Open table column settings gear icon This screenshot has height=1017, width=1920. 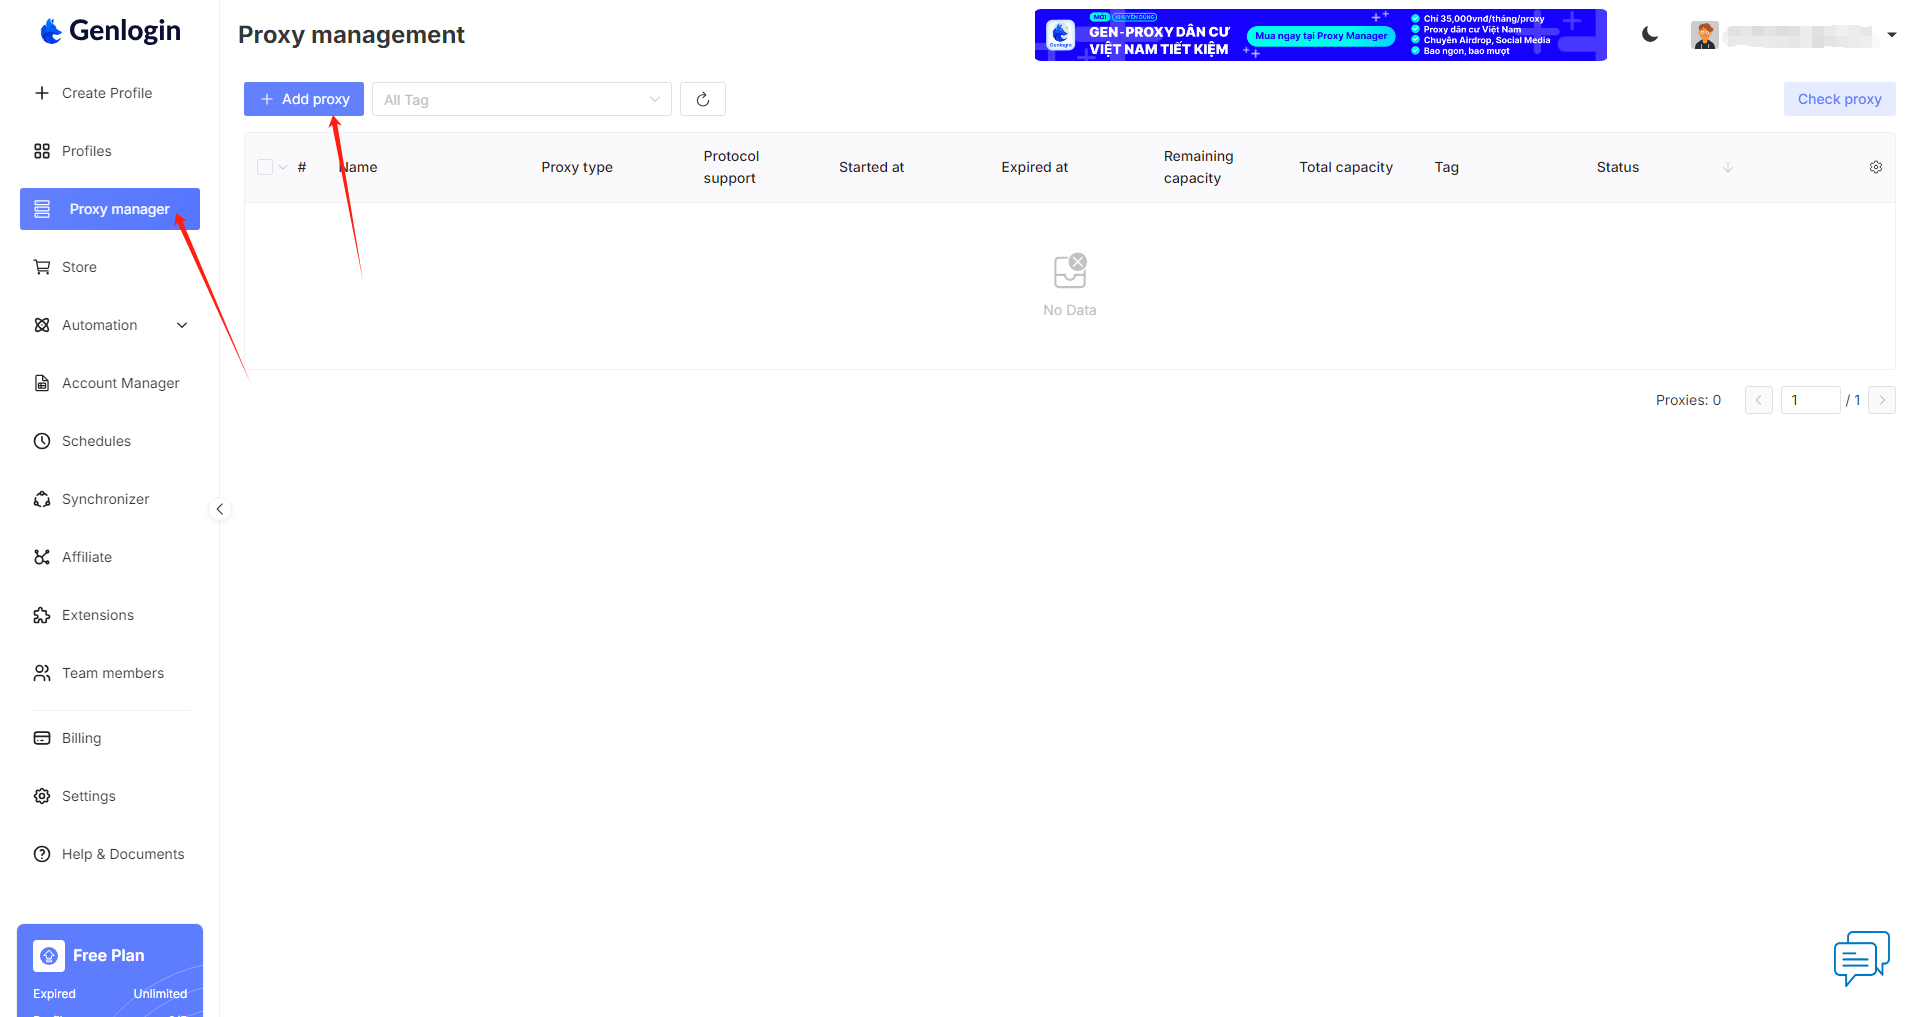point(1875,167)
